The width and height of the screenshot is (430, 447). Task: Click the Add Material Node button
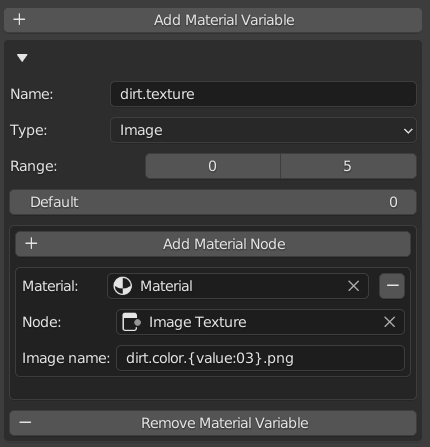(213, 244)
